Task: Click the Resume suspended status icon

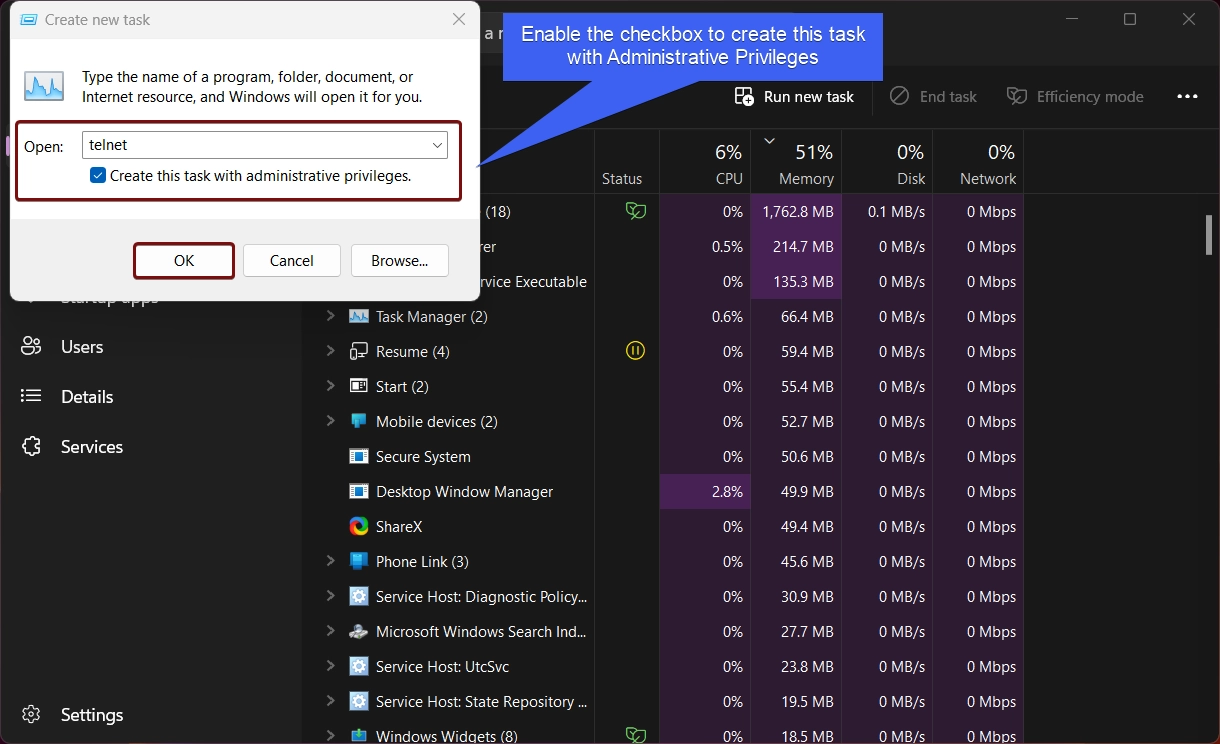Action: click(x=635, y=351)
